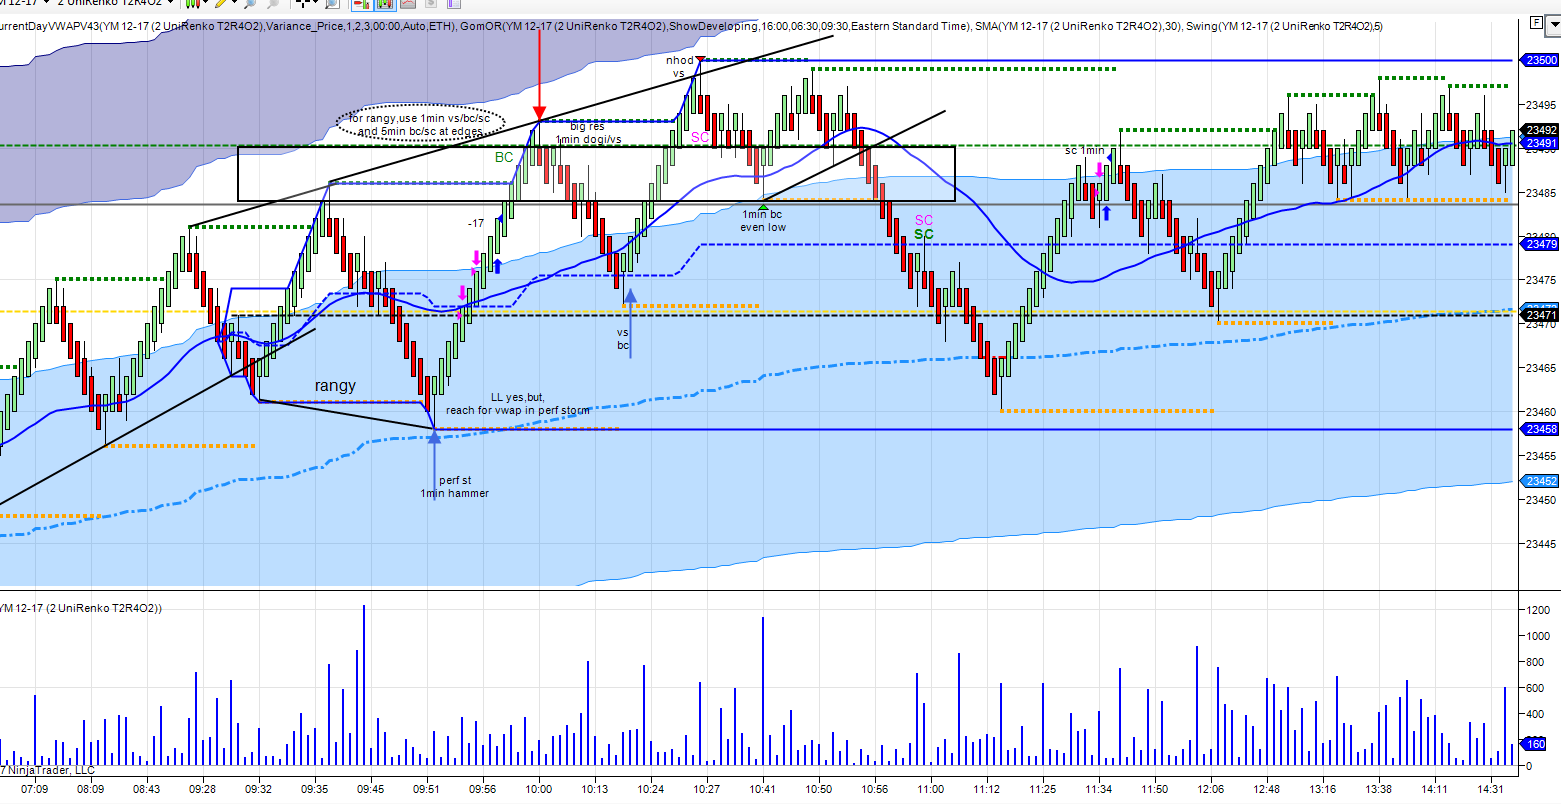Click the CurrentDayVWAPV43 indicator label

tap(228, 27)
